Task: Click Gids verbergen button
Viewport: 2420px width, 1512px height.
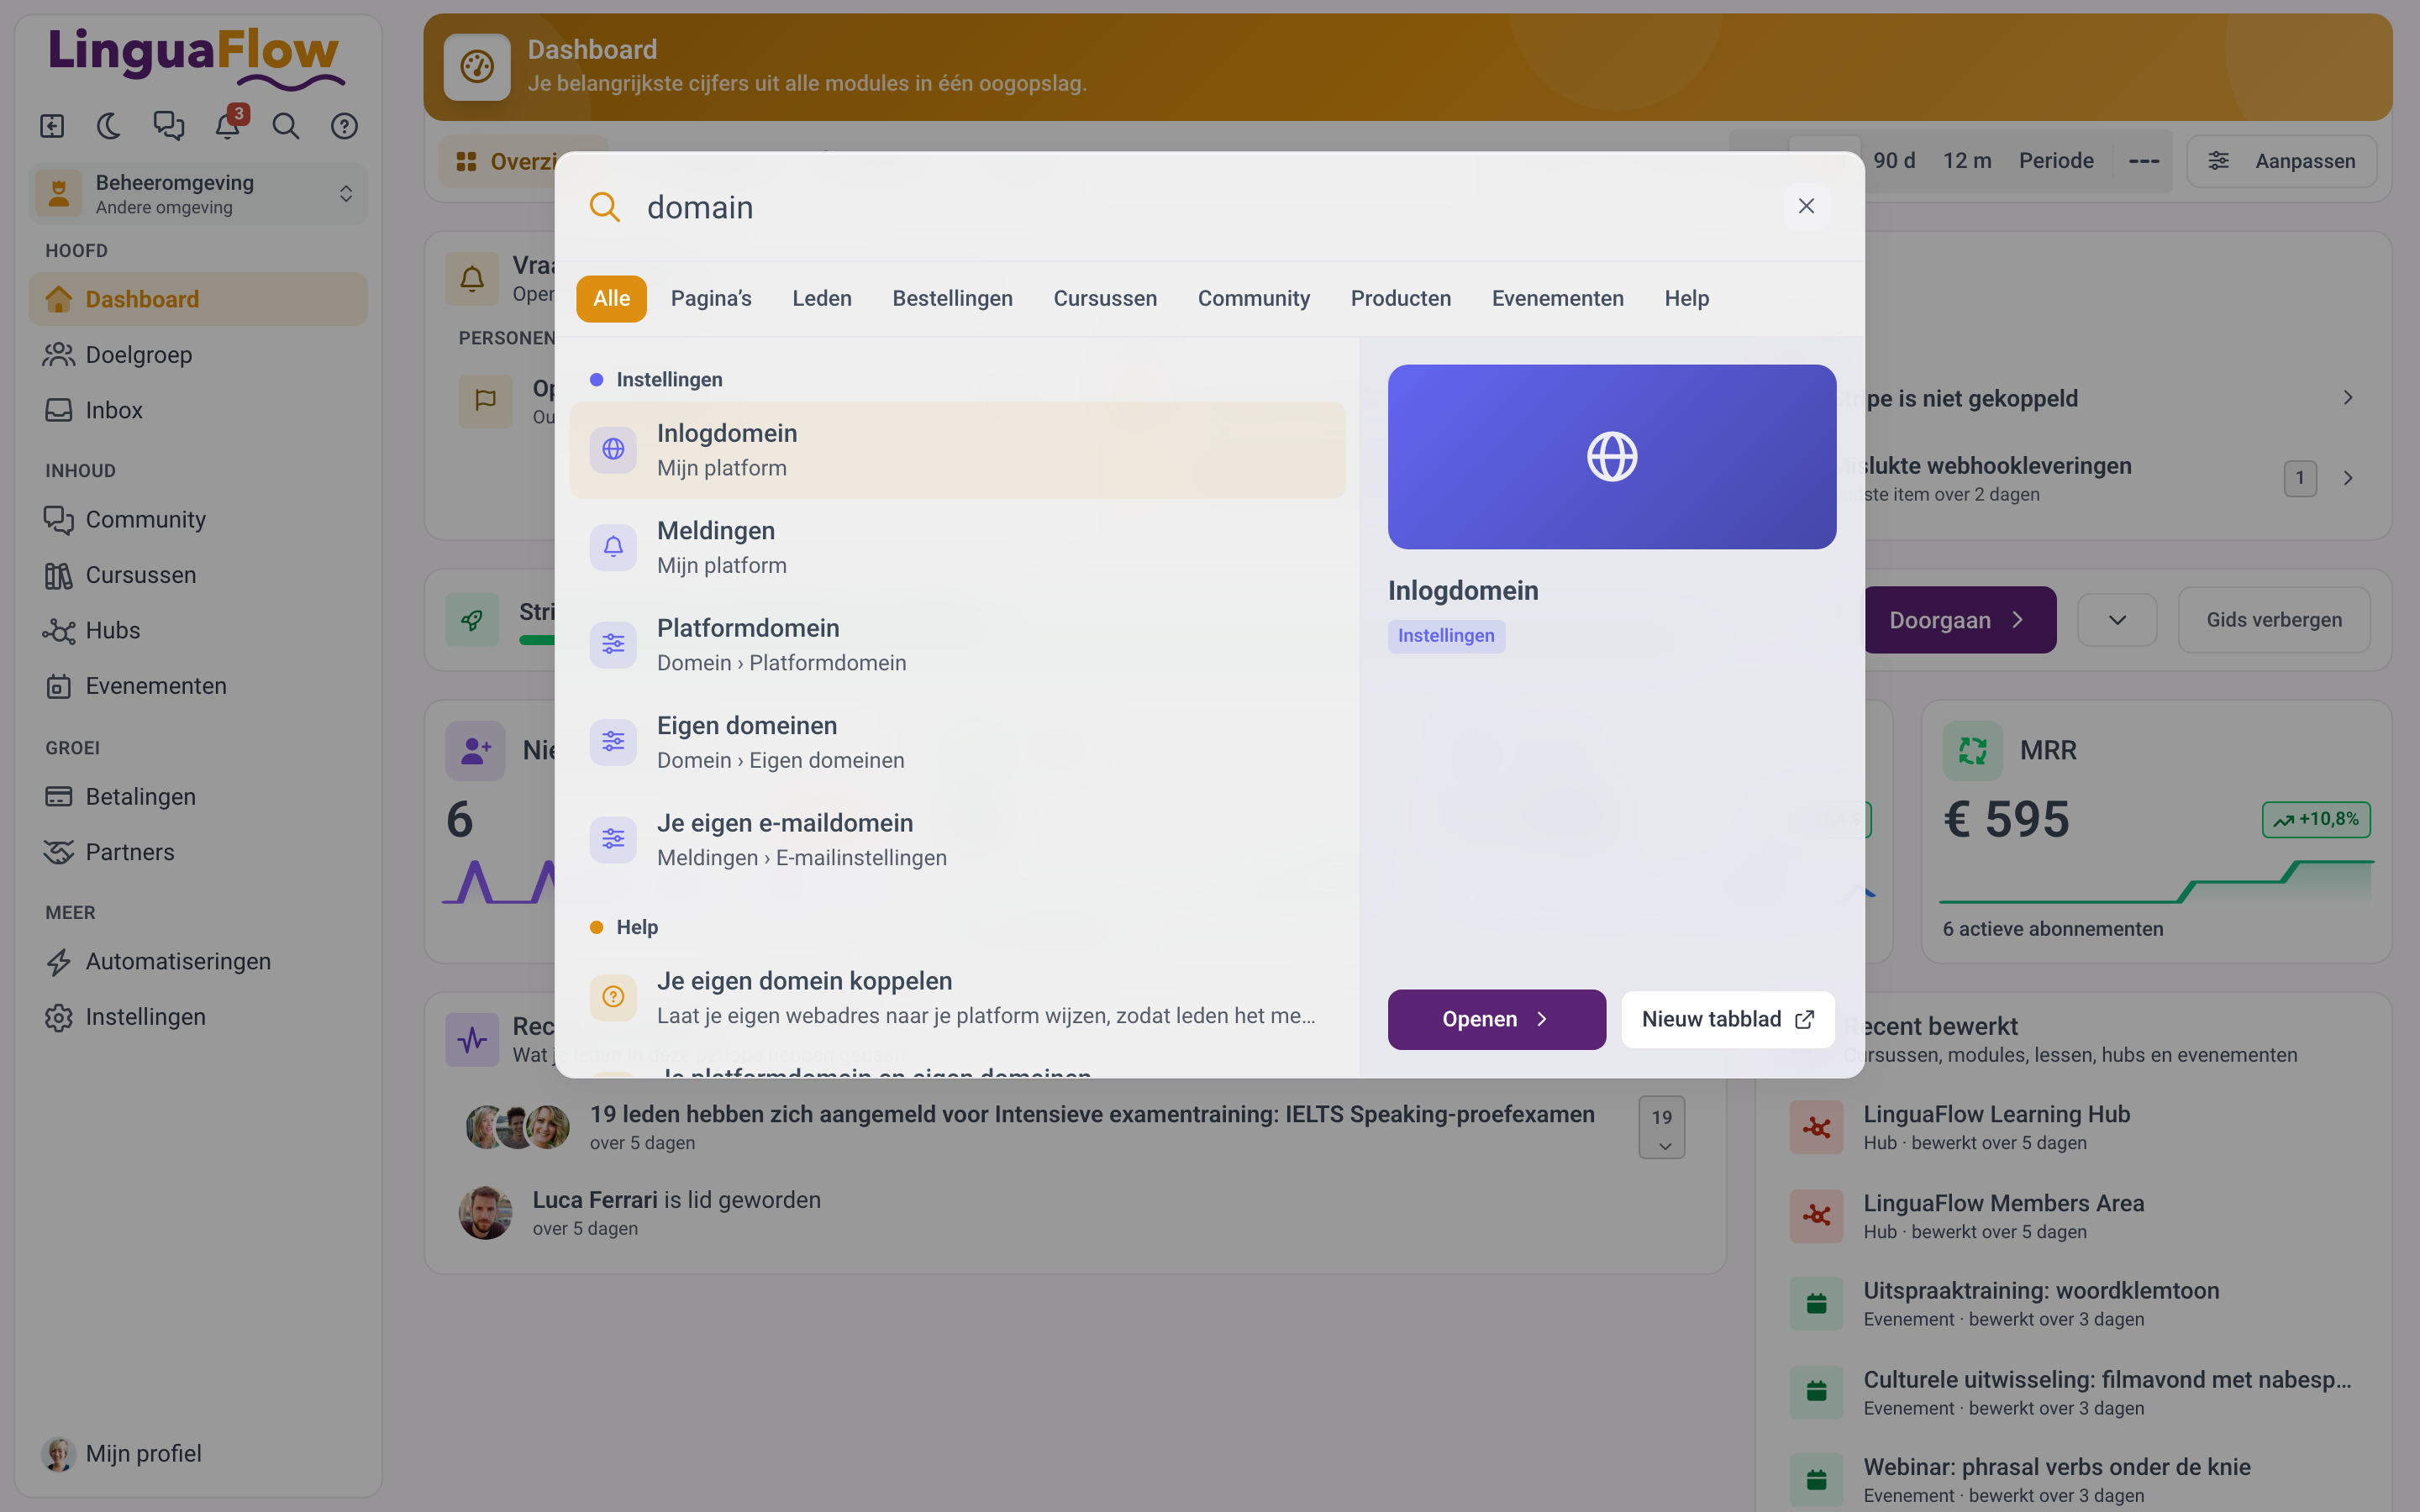Action: click(x=2274, y=620)
